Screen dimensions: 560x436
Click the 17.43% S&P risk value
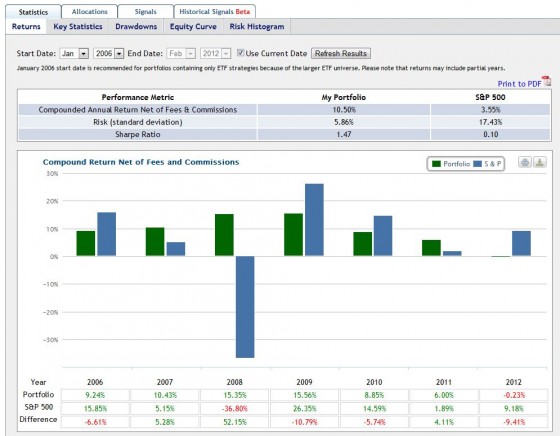pyautogui.click(x=490, y=122)
